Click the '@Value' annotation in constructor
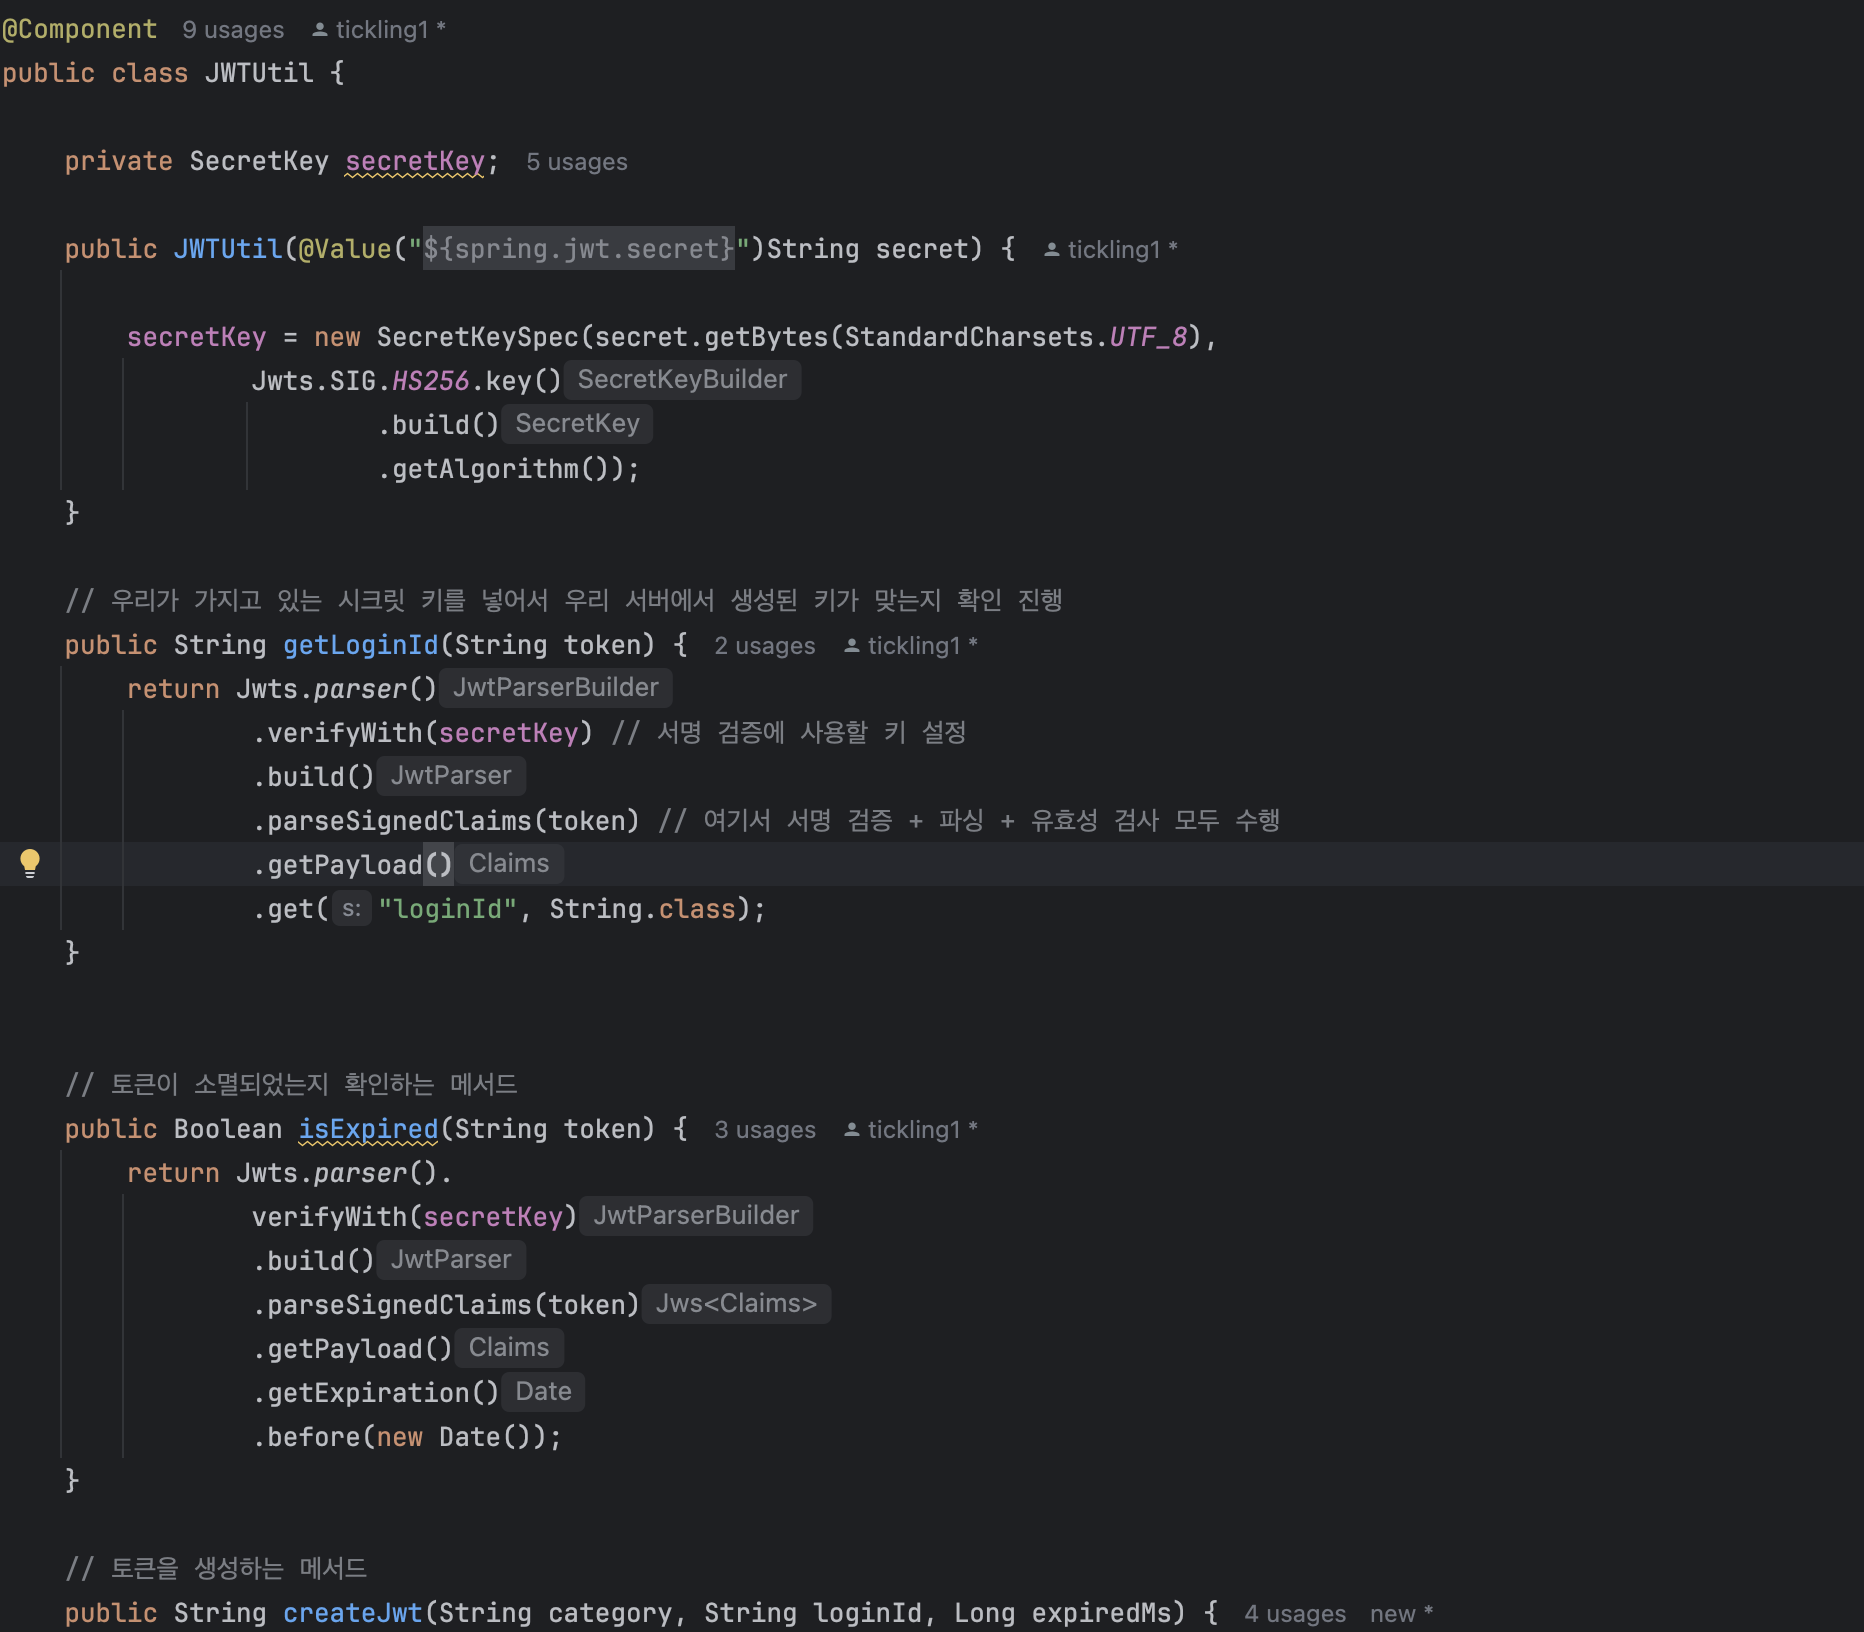The width and height of the screenshot is (1864, 1632). [x=345, y=250]
